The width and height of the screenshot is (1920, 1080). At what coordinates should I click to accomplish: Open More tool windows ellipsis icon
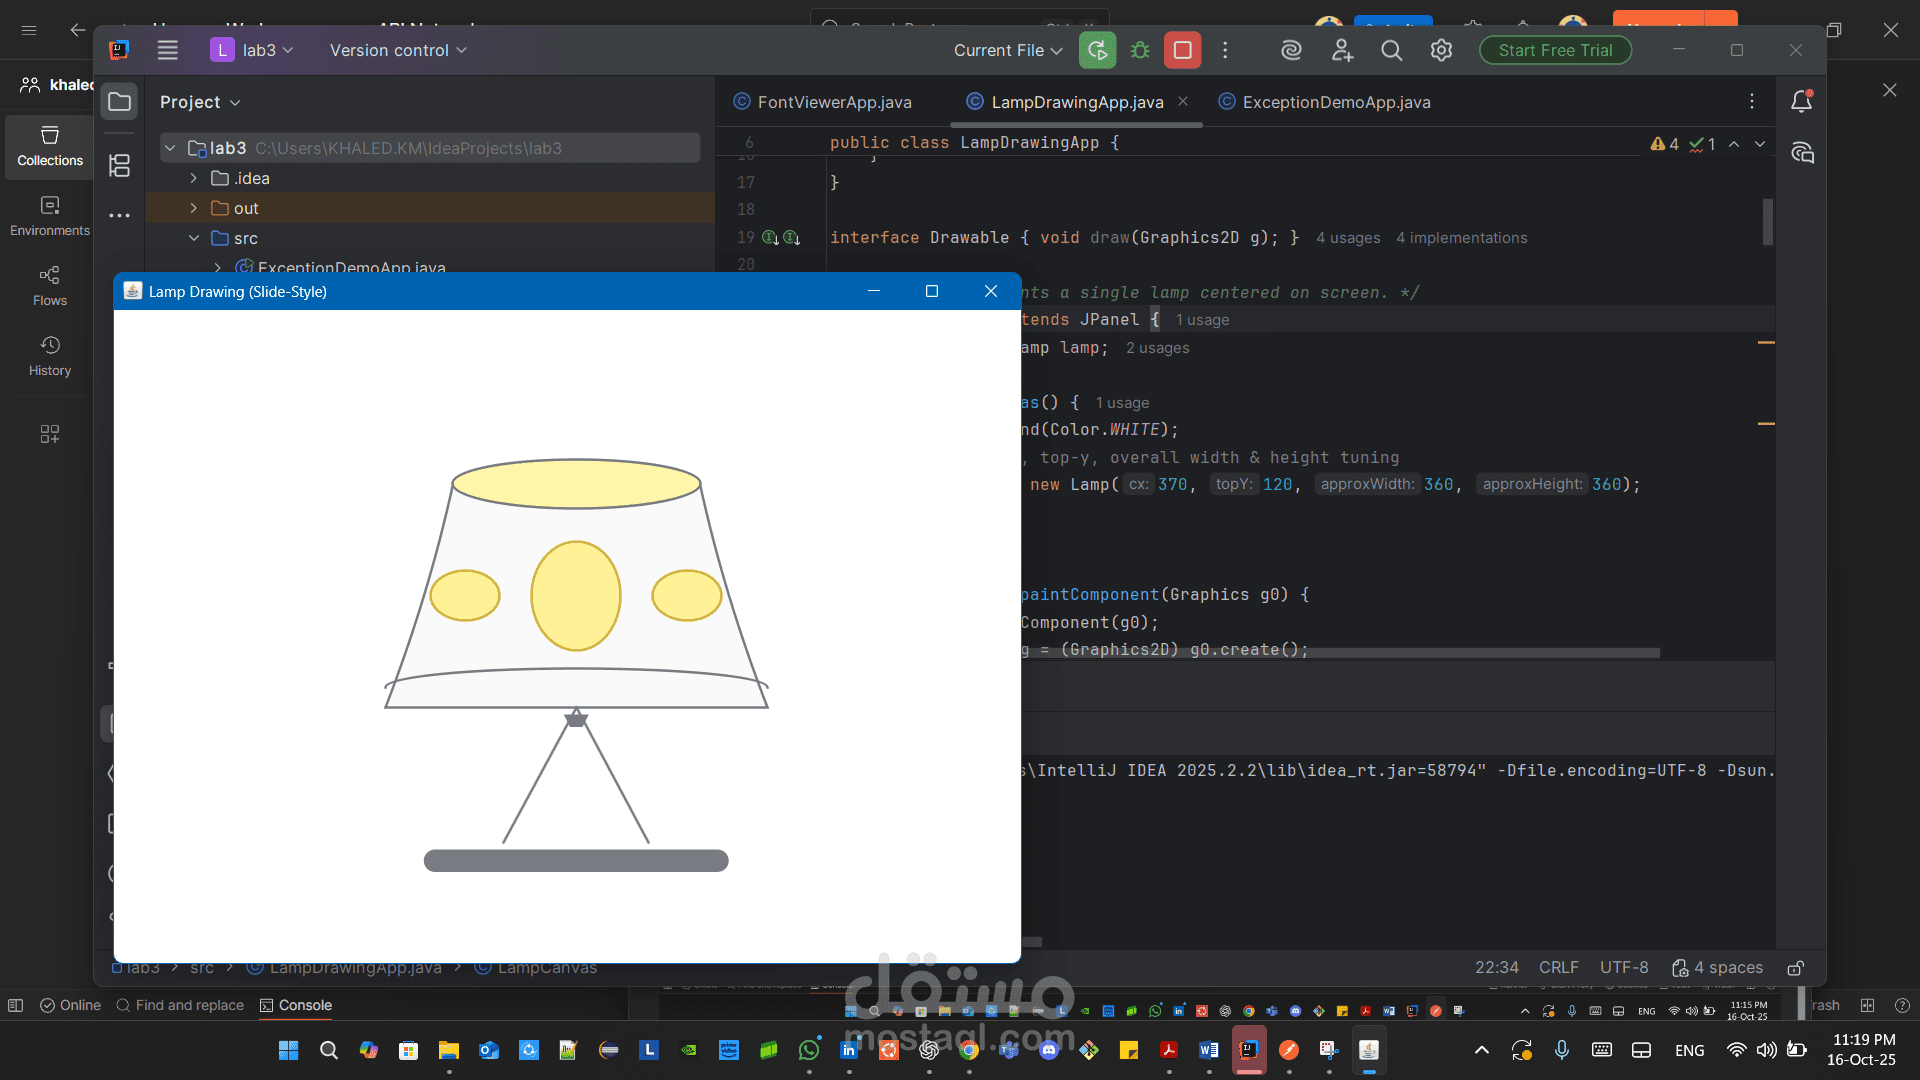pyautogui.click(x=119, y=215)
